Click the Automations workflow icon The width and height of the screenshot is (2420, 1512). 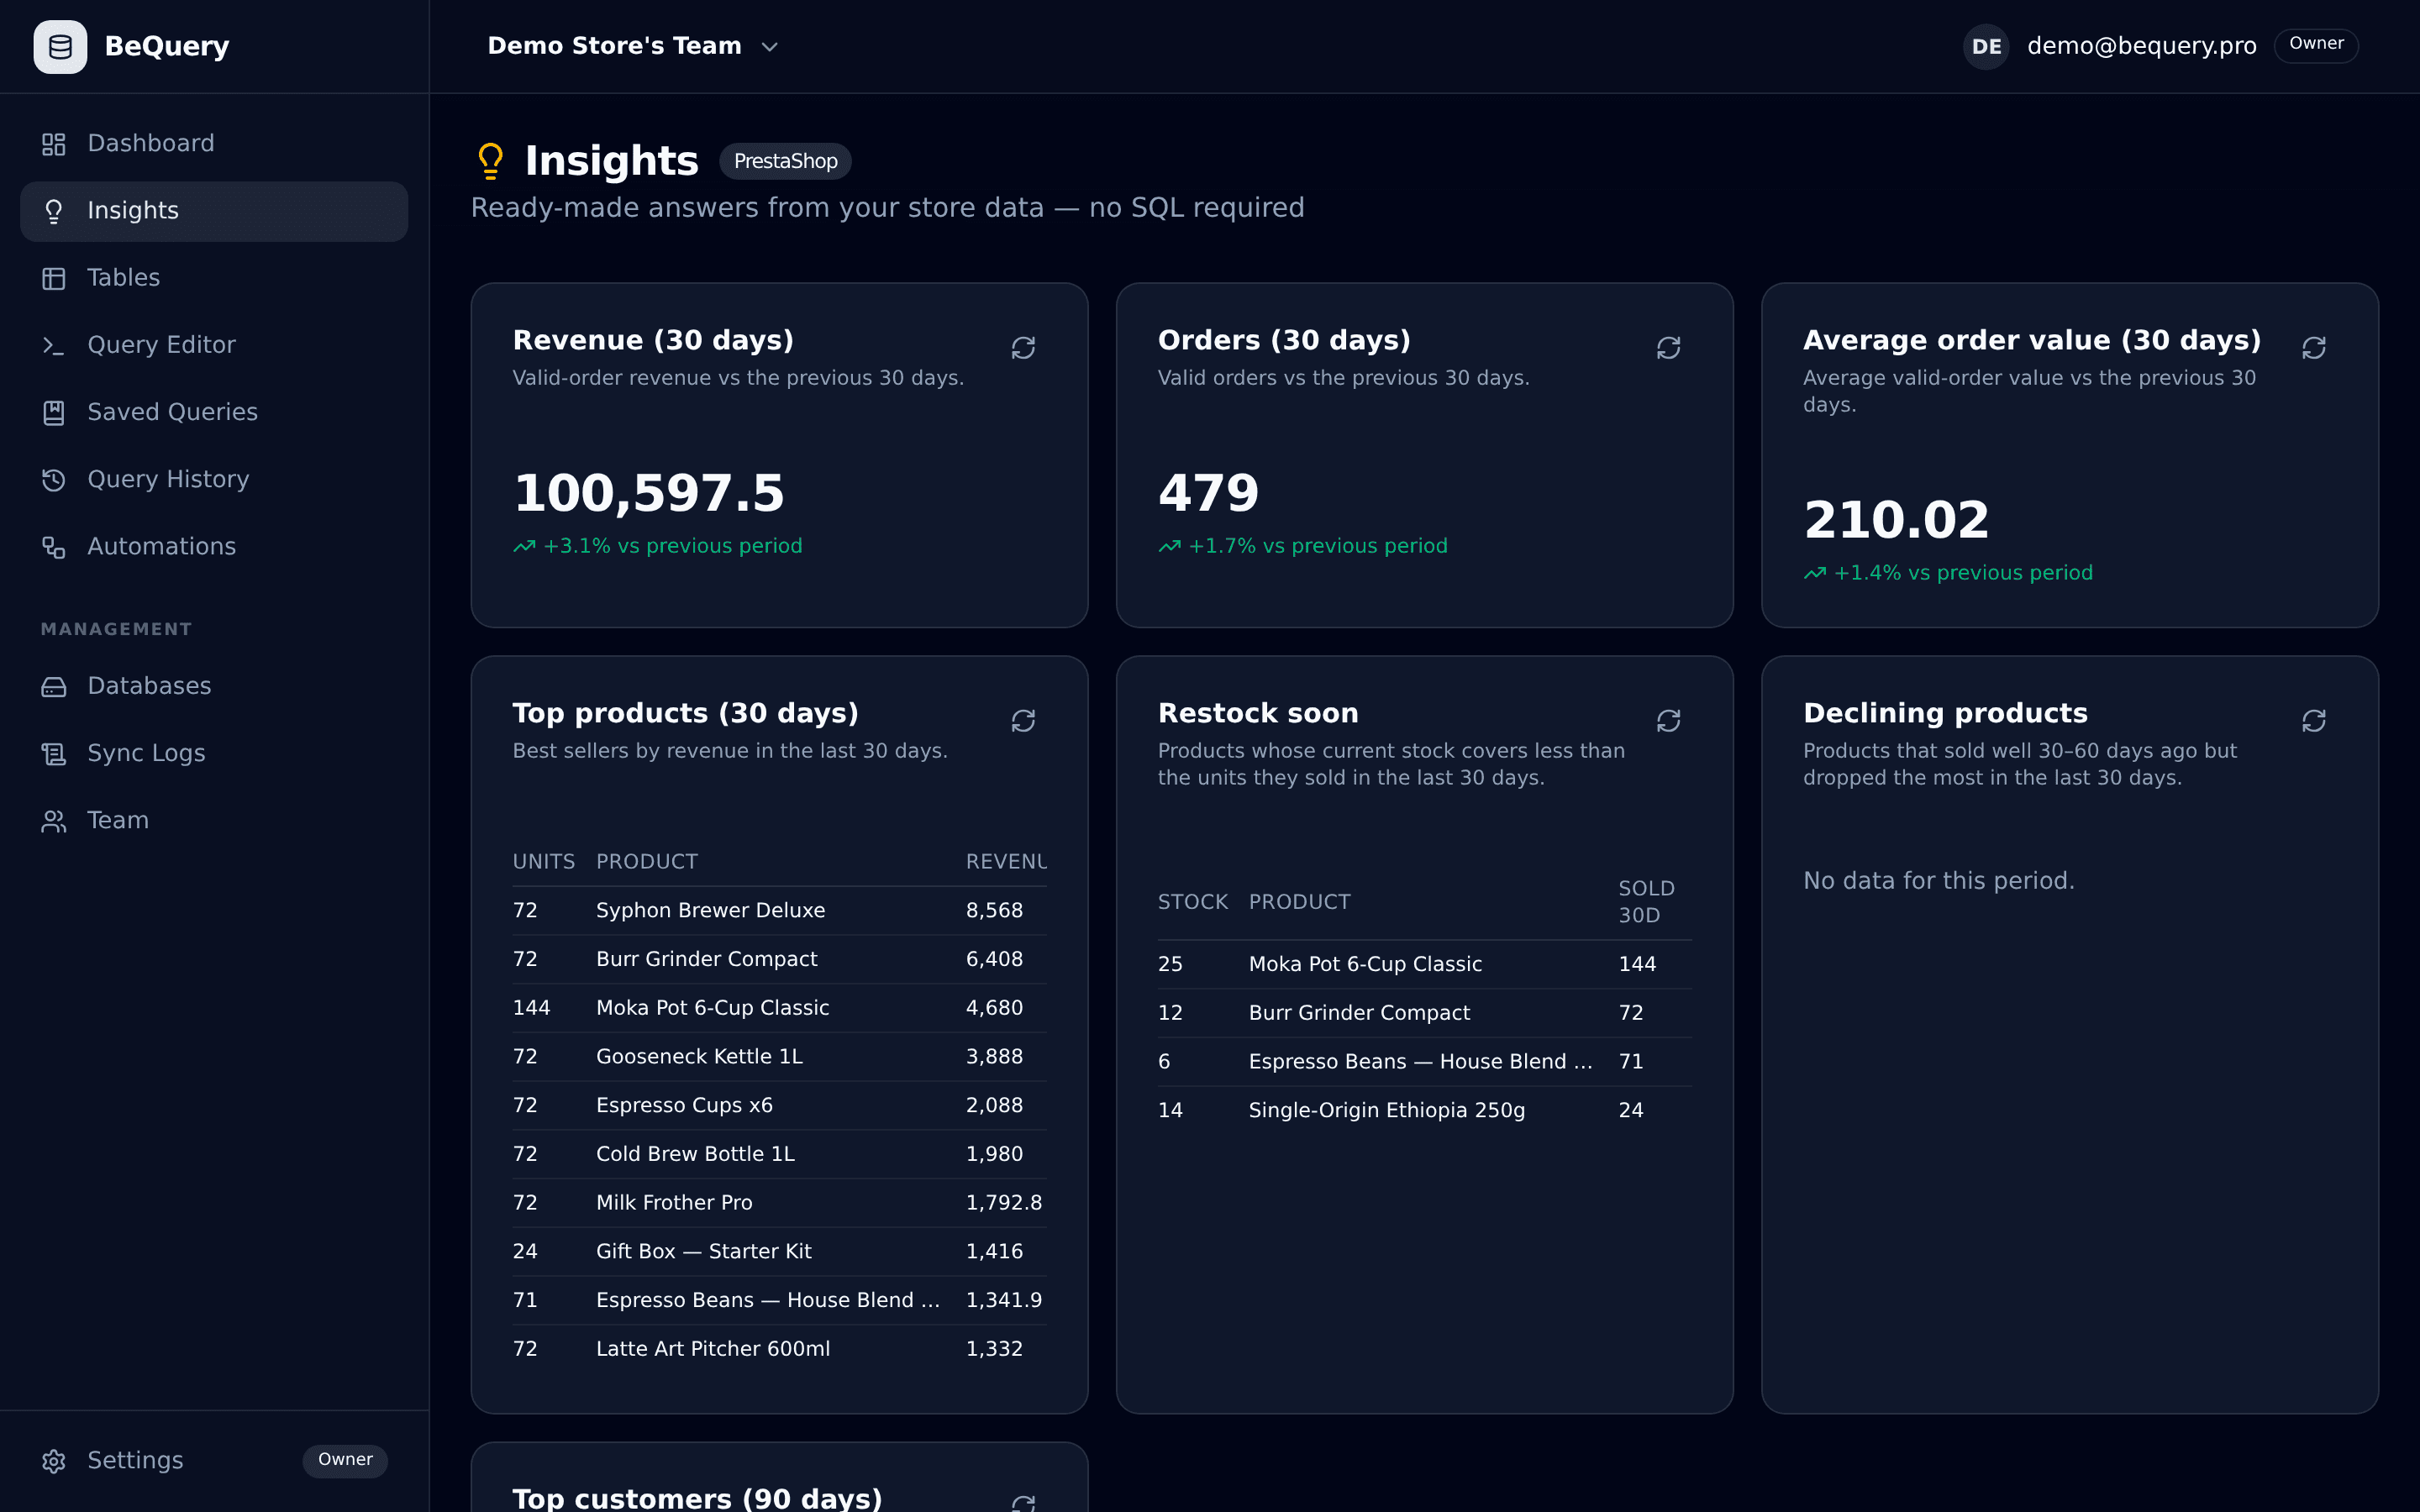click(x=54, y=546)
